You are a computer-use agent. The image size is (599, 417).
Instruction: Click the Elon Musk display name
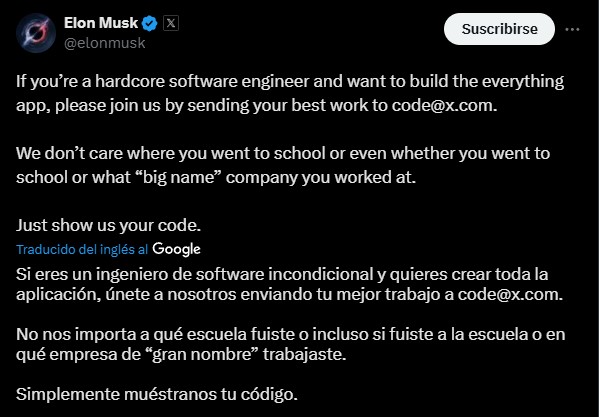point(101,23)
